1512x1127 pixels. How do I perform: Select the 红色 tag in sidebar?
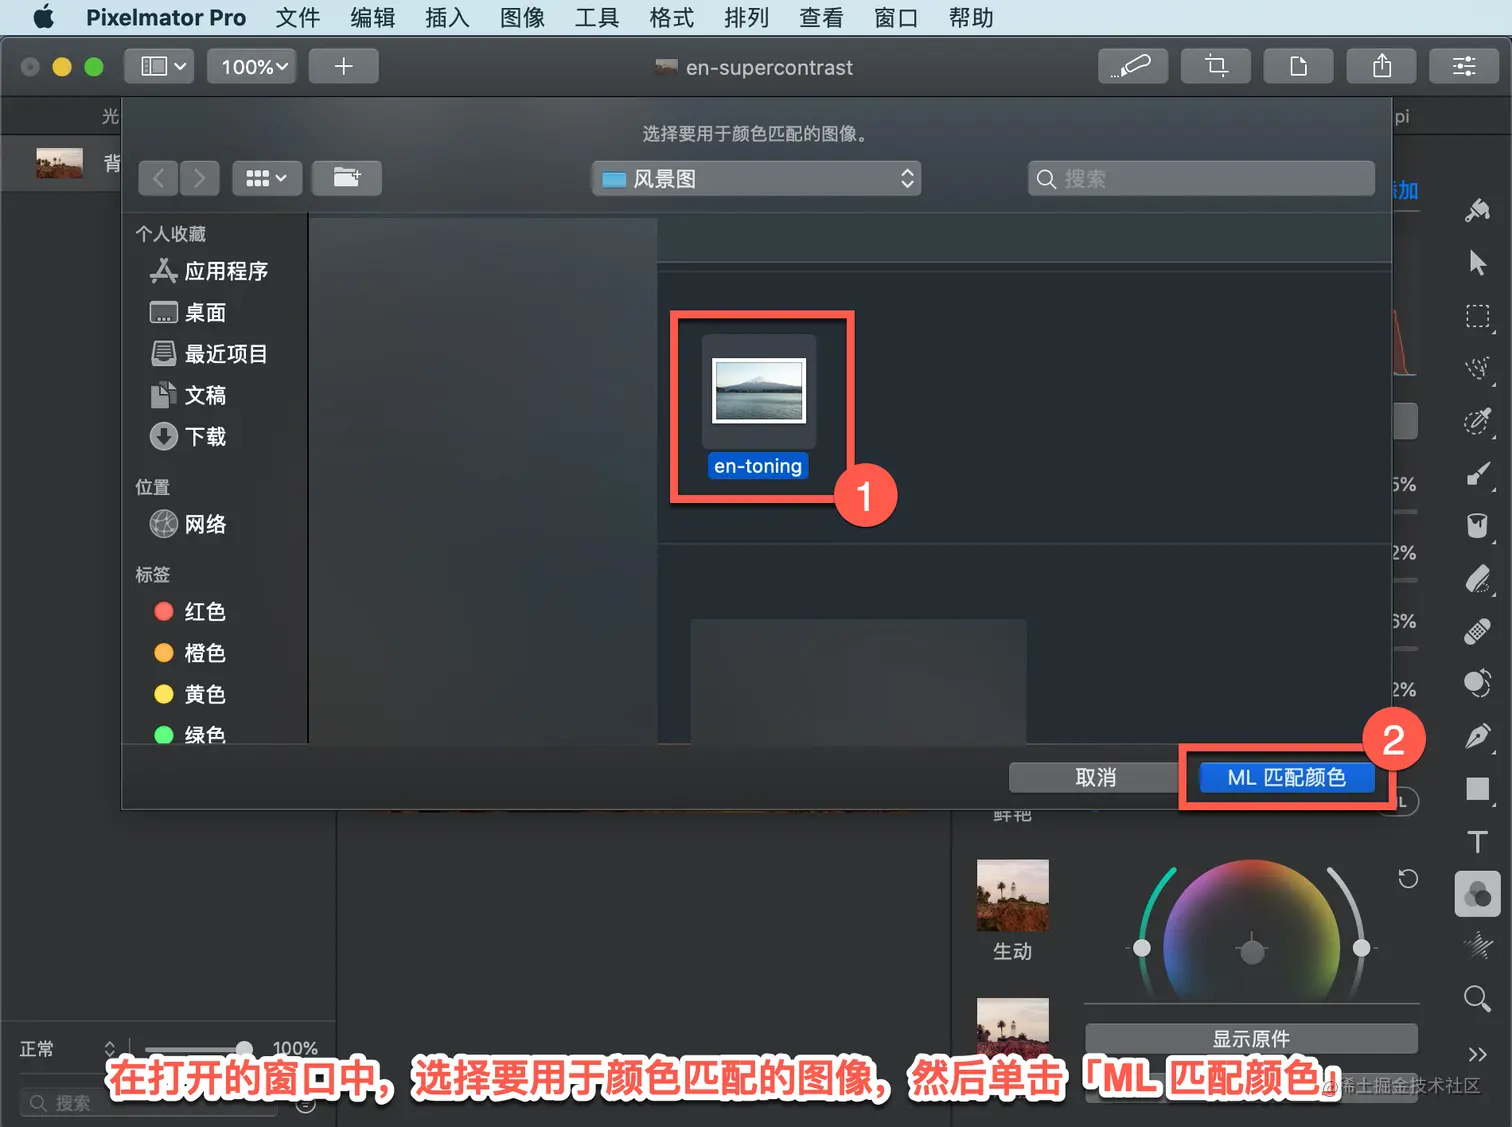click(189, 611)
